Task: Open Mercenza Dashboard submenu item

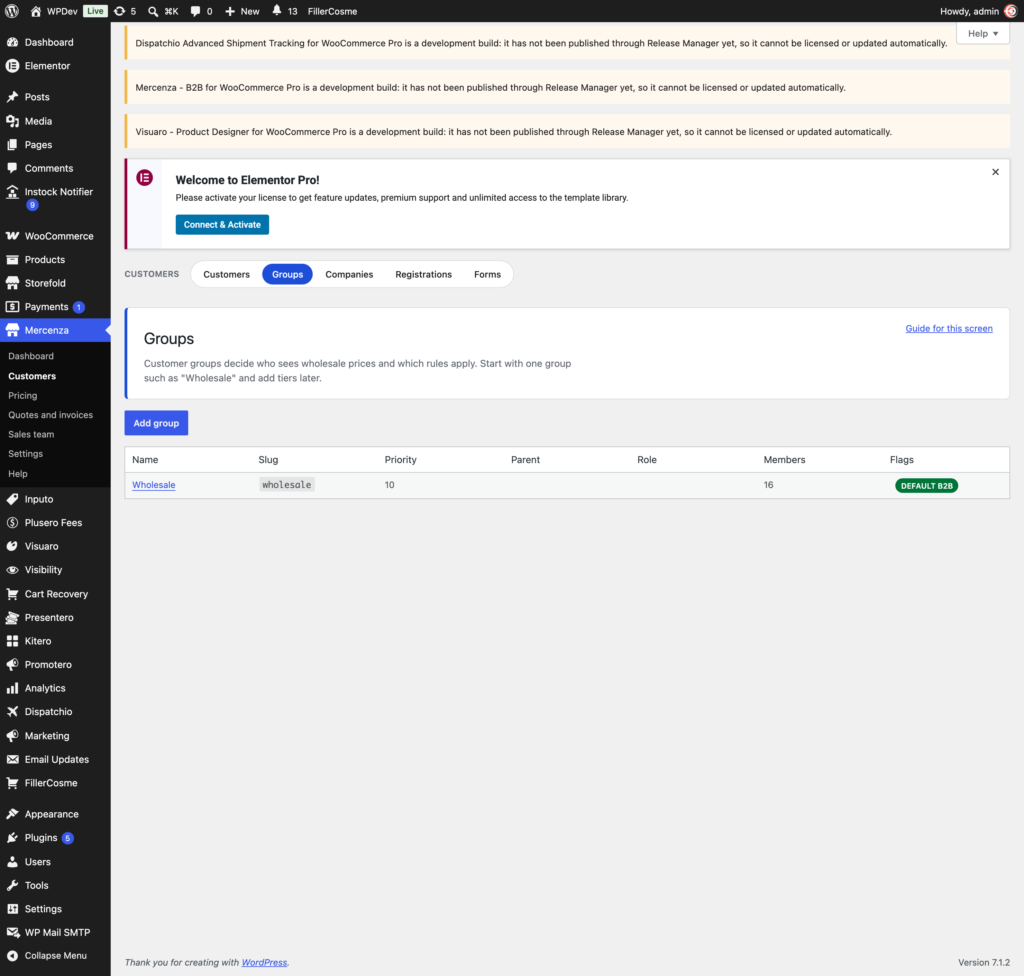Action: [x=31, y=356]
